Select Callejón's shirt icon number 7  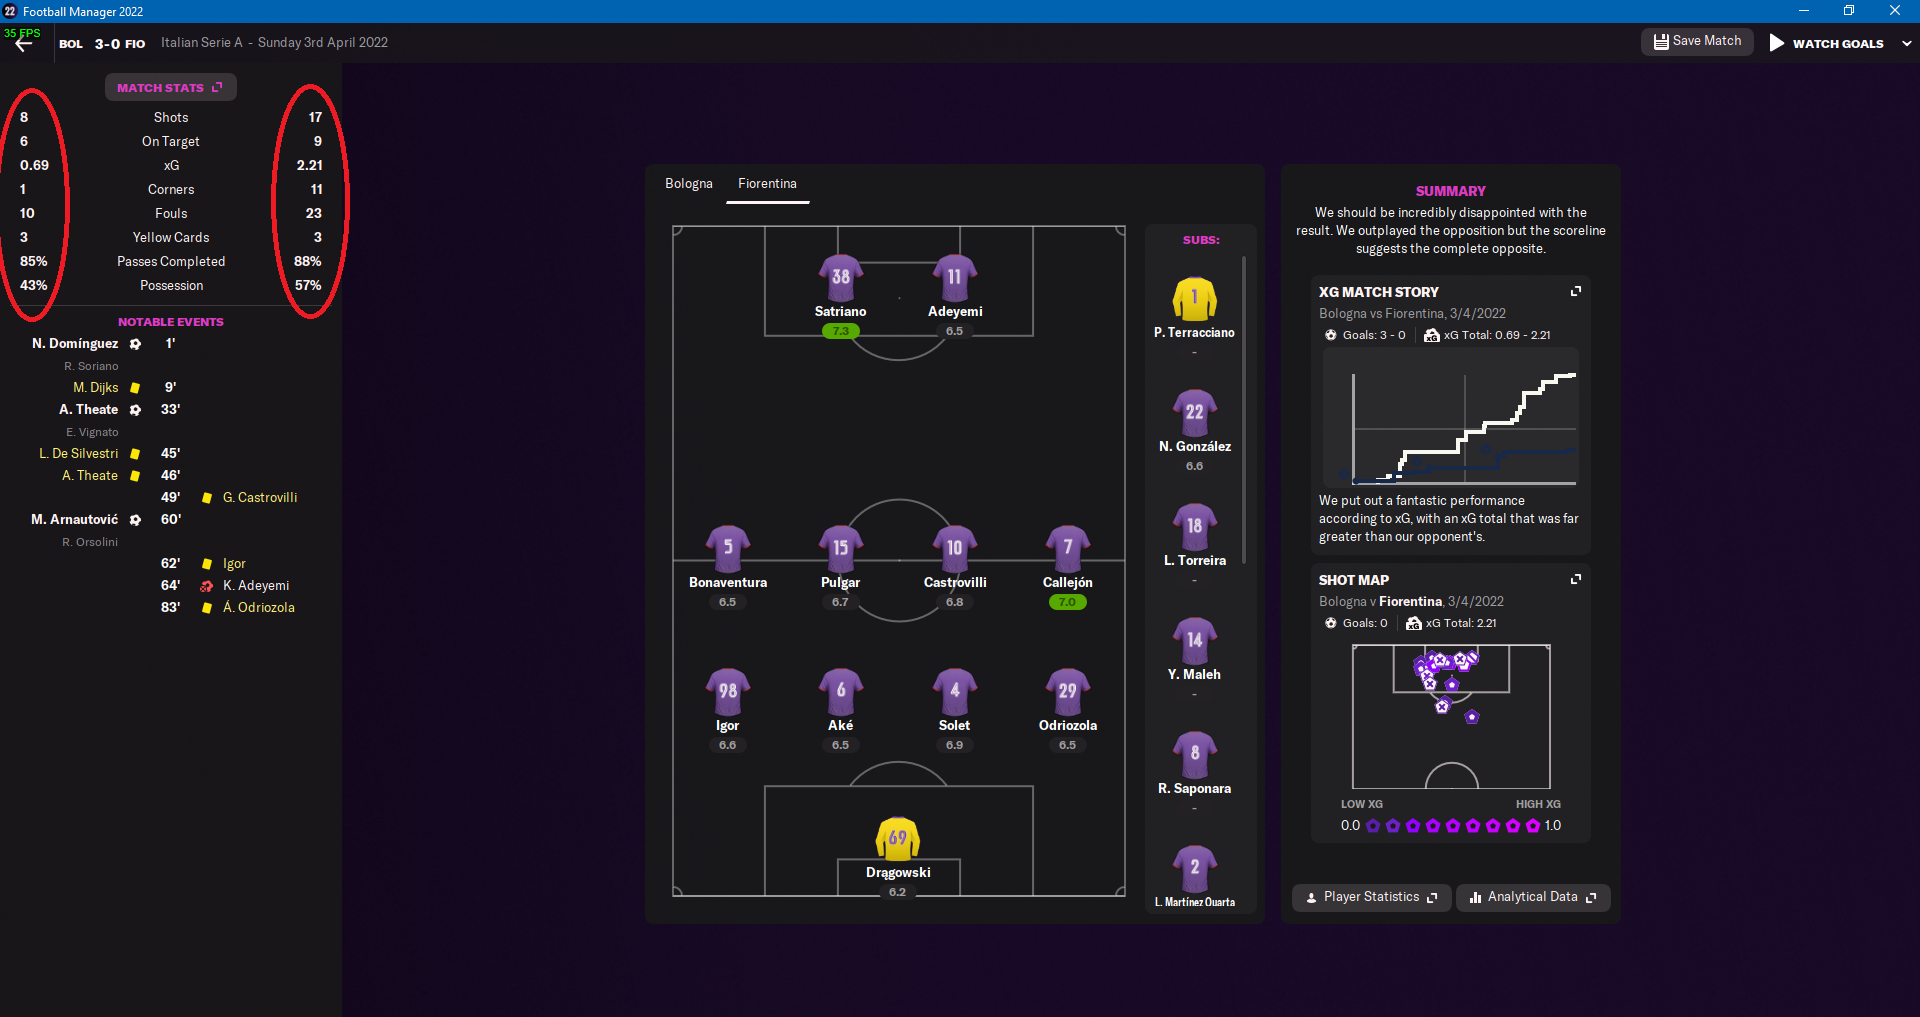1068,548
